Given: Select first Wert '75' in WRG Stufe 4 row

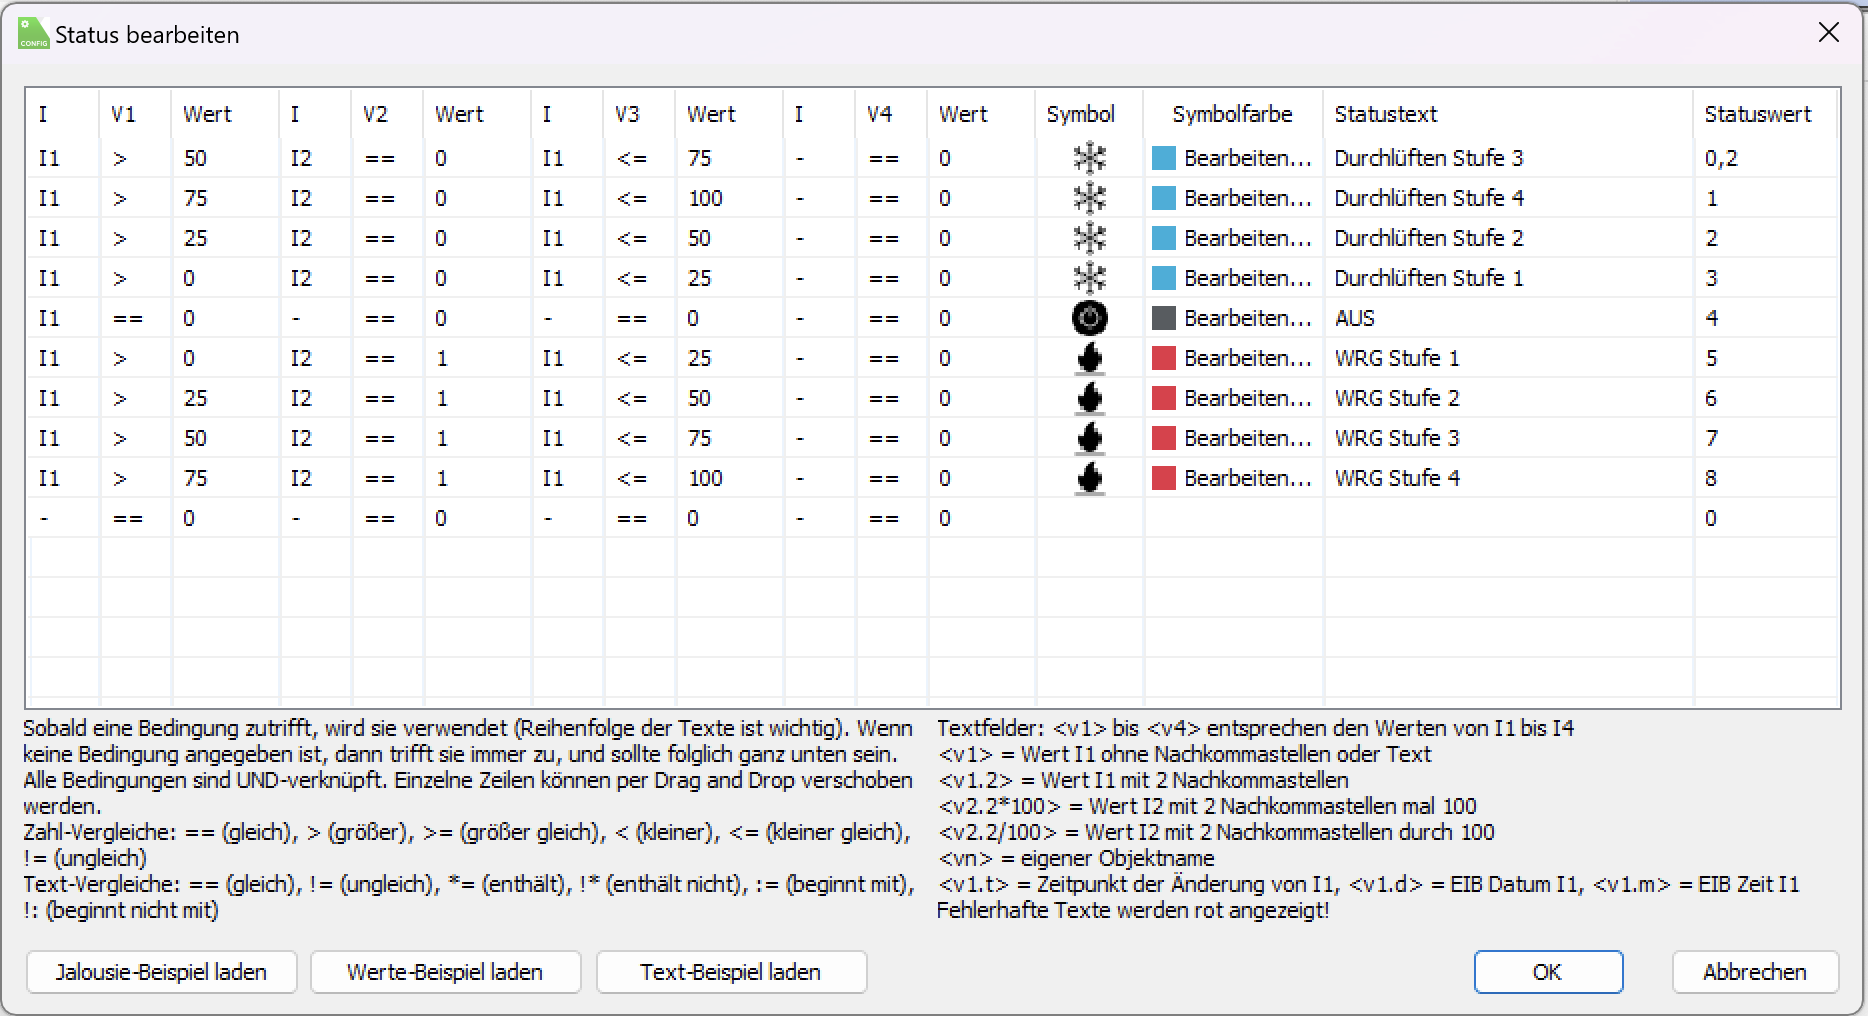Looking at the screenshot, I should click(225, 478).
